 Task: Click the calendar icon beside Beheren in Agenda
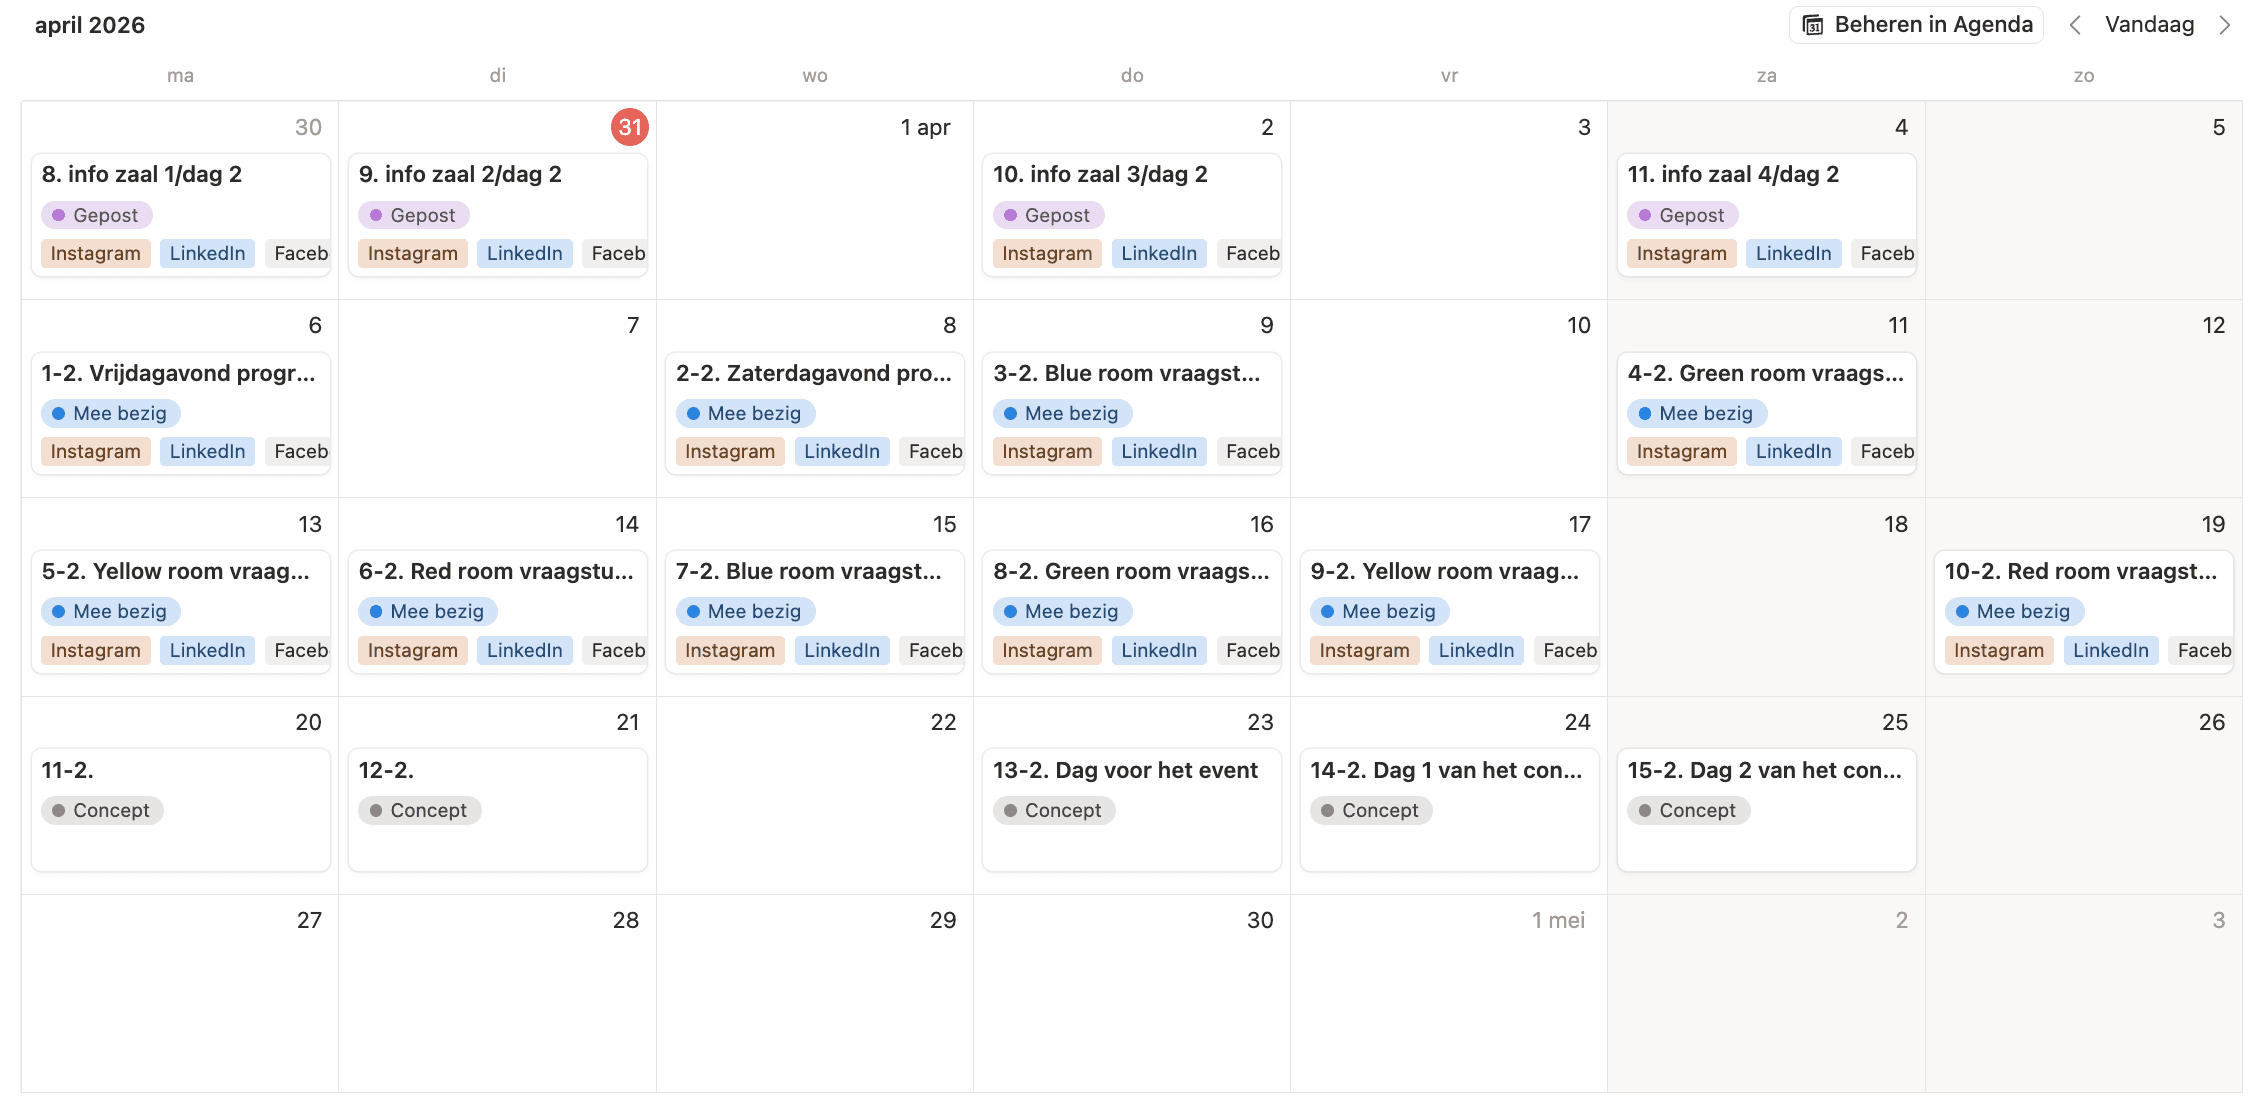point(1812,25)
